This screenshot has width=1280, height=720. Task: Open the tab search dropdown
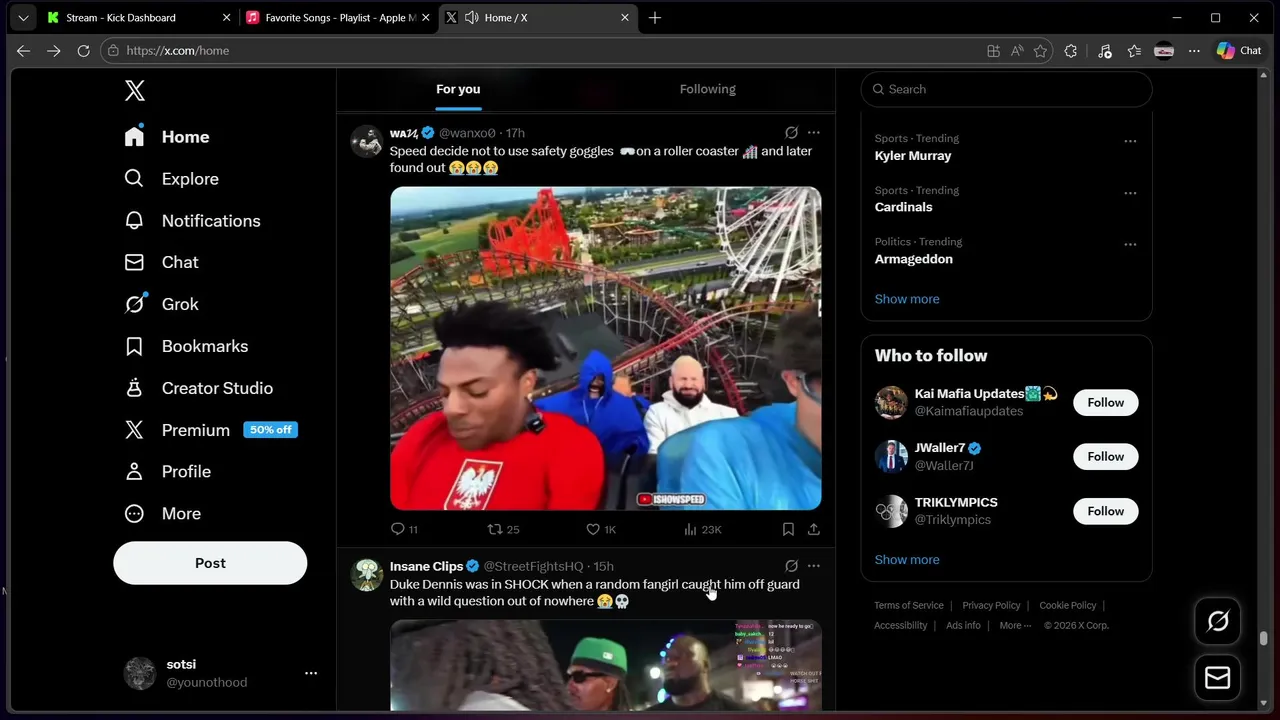23,18
